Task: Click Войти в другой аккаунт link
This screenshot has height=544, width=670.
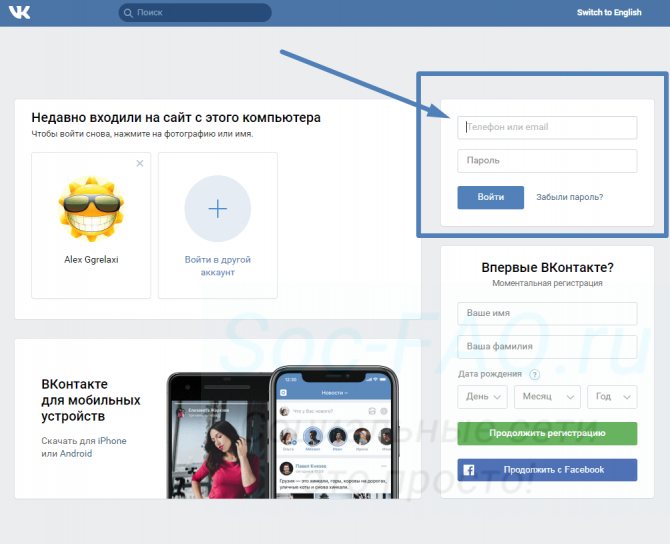Action: [217, 266]
